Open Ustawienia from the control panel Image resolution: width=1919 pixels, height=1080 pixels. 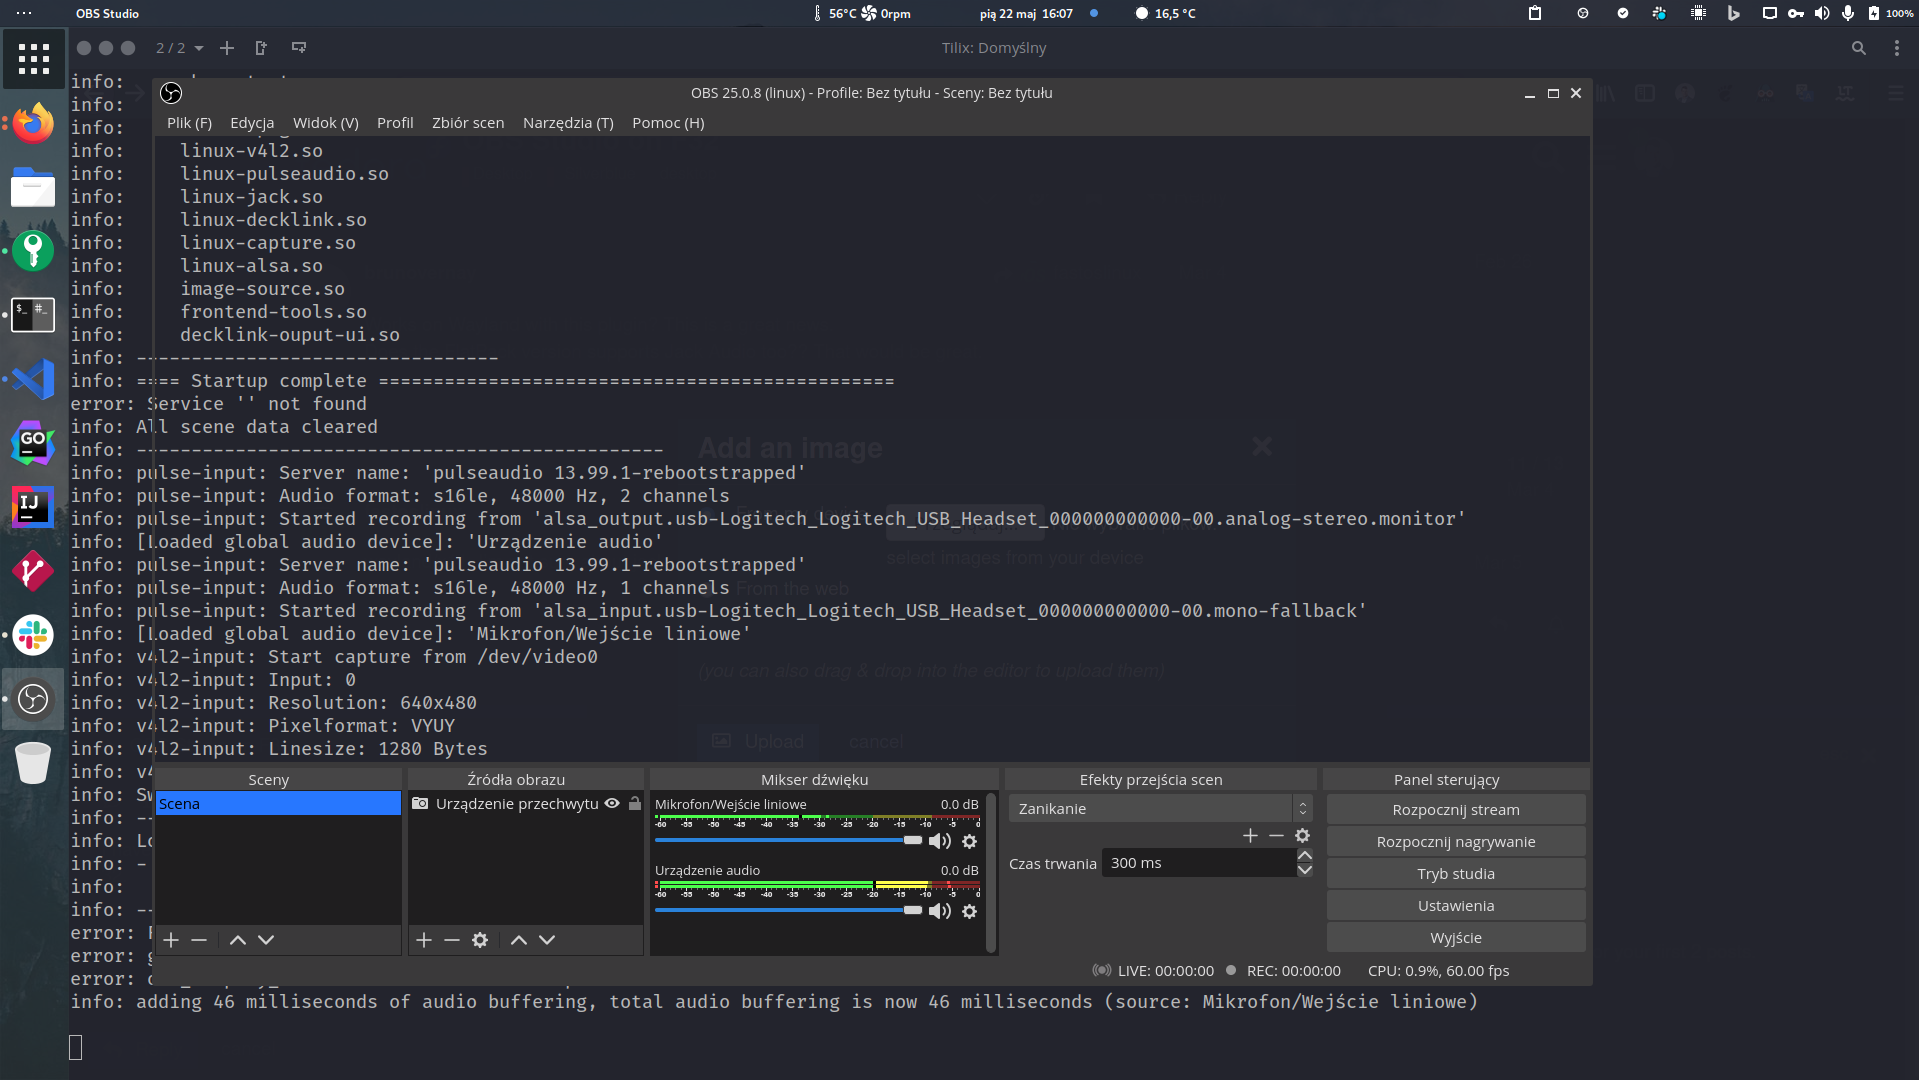(x=1455, y=906)
